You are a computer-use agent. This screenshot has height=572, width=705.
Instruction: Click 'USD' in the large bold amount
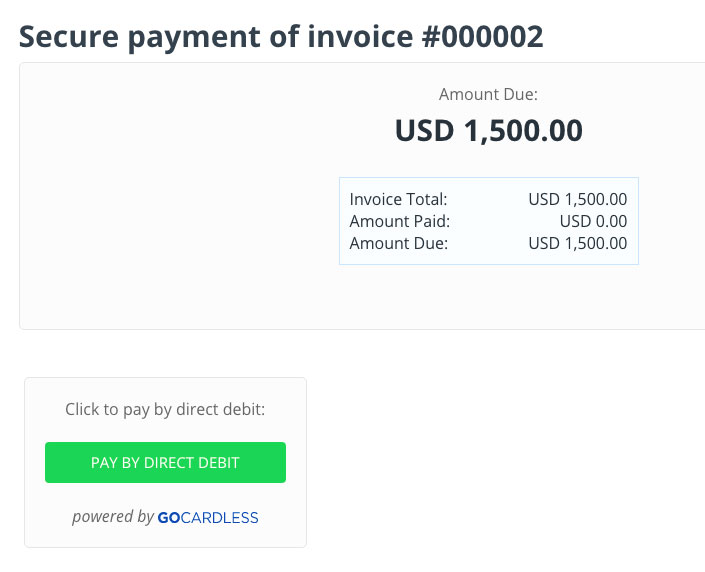425,131
